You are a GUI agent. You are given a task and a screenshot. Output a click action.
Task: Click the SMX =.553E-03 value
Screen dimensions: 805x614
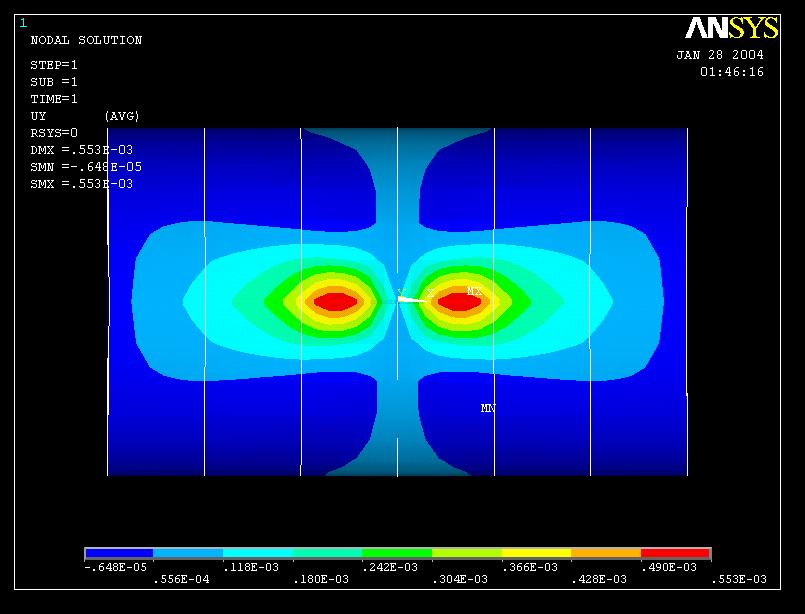point(82,184)
